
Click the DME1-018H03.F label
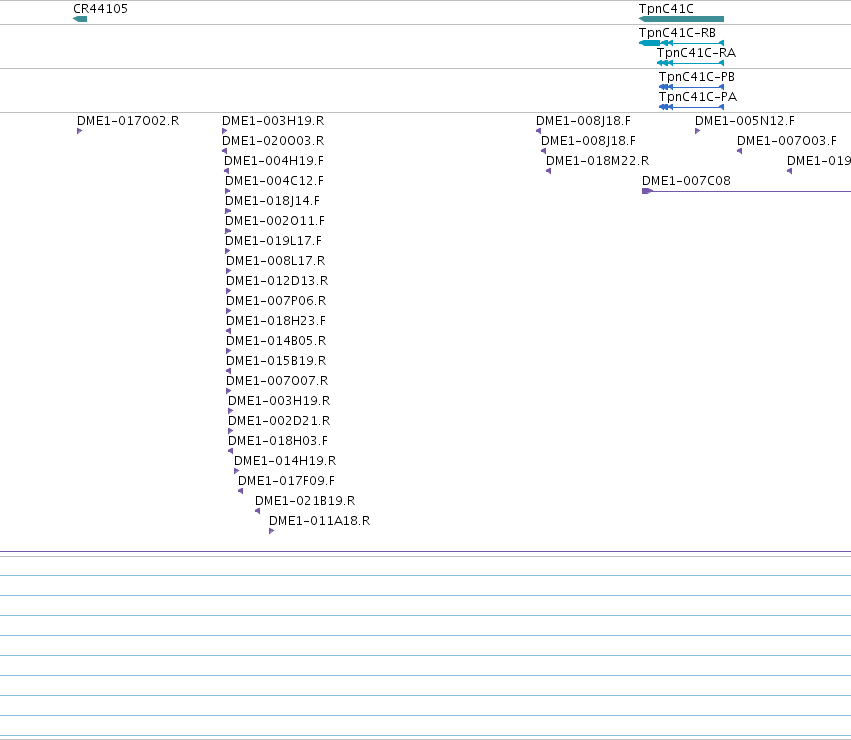coord(278,441)
